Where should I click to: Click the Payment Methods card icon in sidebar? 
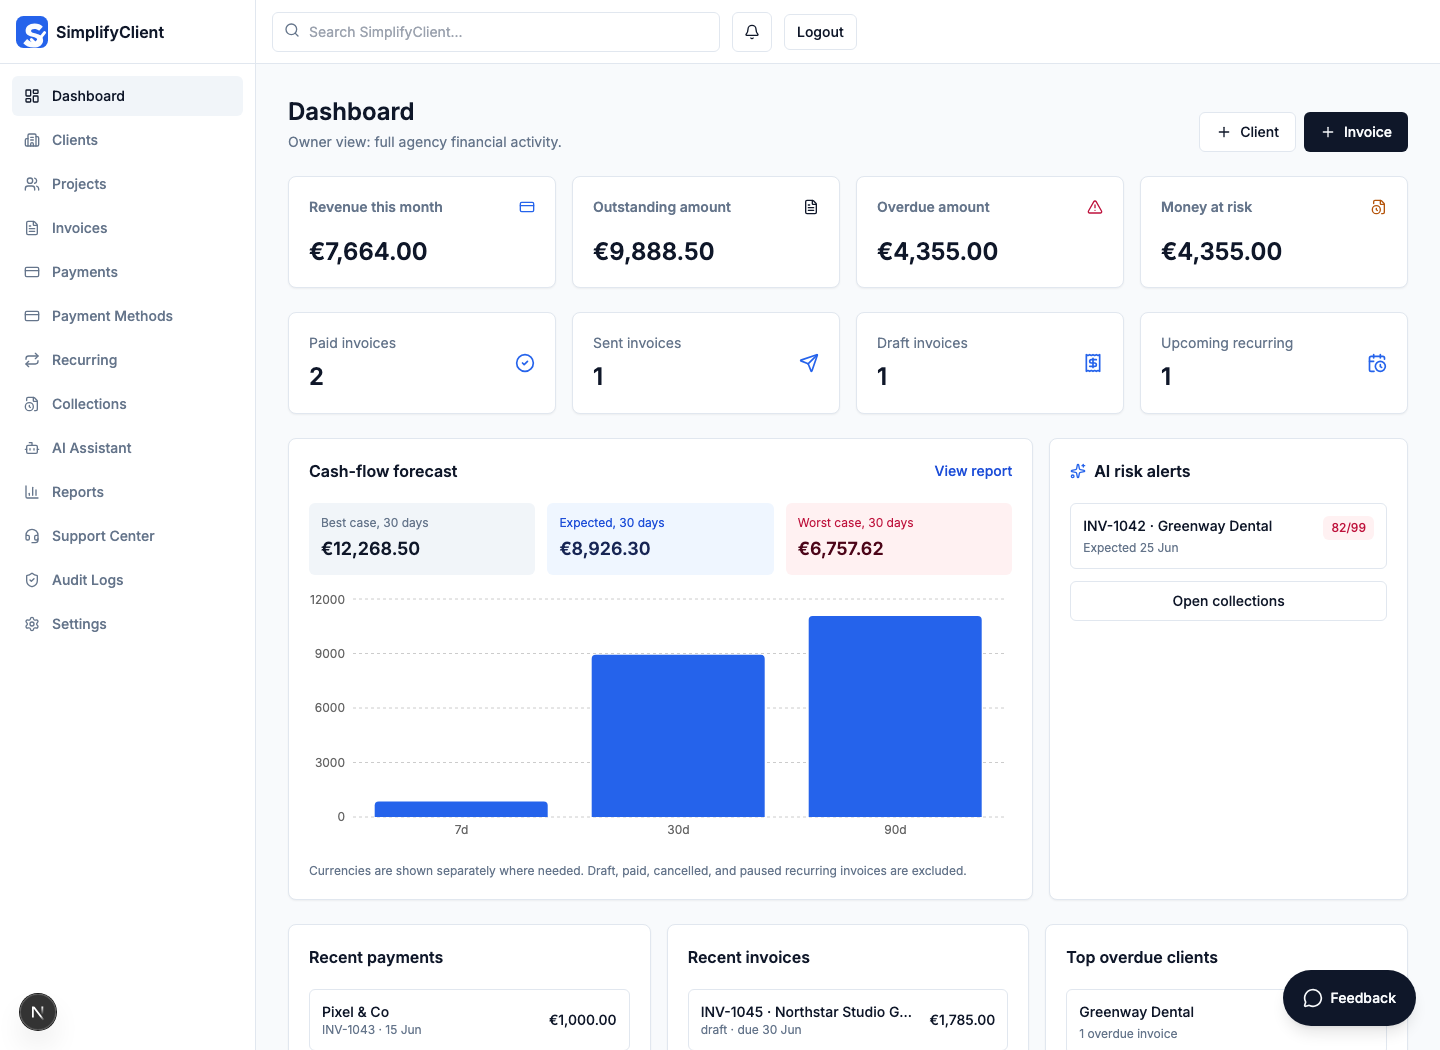tap(32, 316)
